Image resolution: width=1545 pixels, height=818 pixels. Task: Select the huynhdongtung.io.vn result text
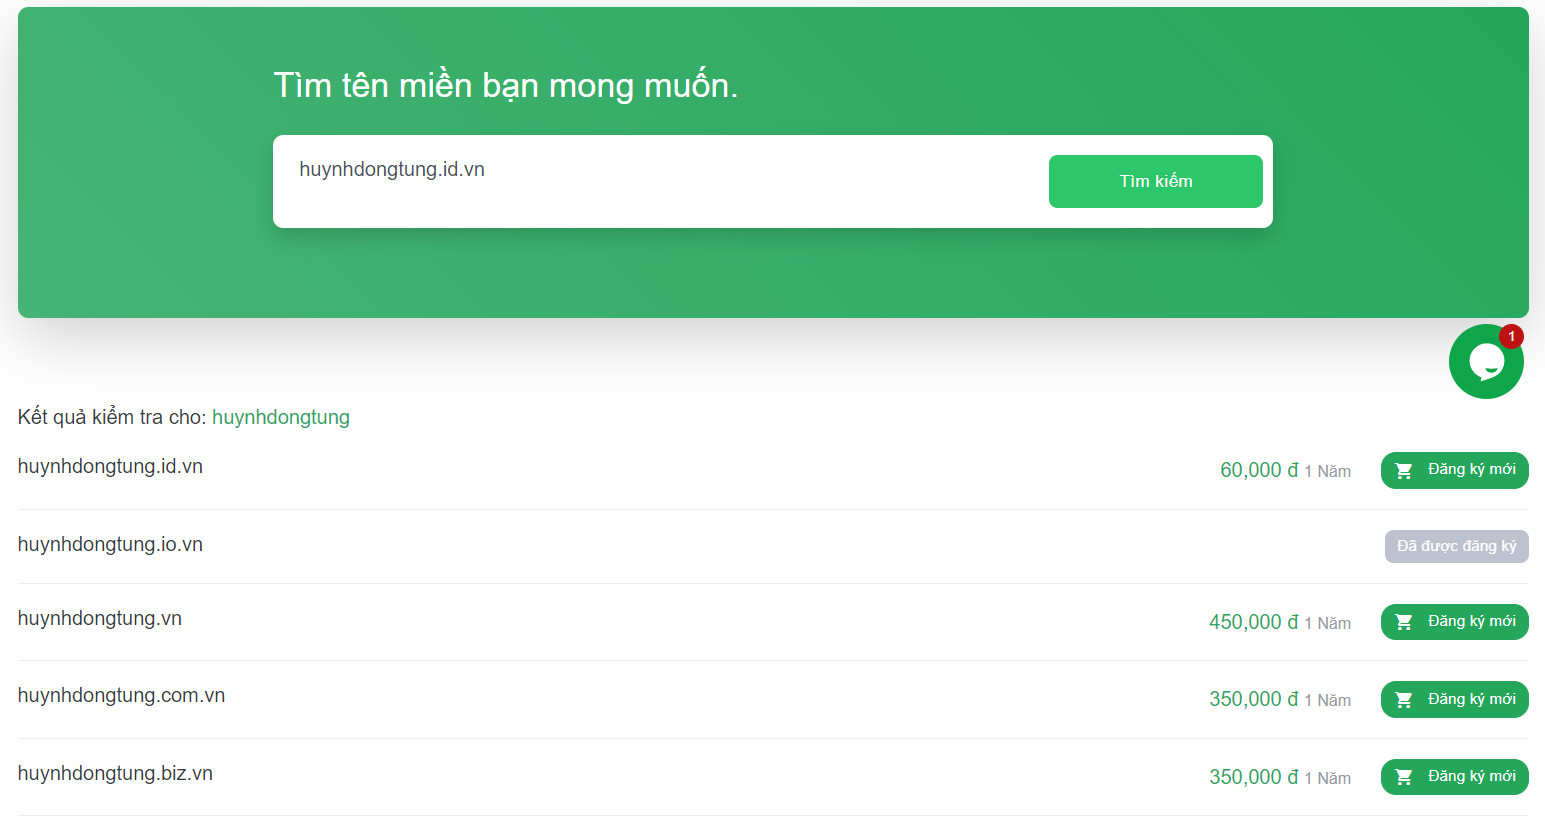pyautogui.click(x=110, y=545)
